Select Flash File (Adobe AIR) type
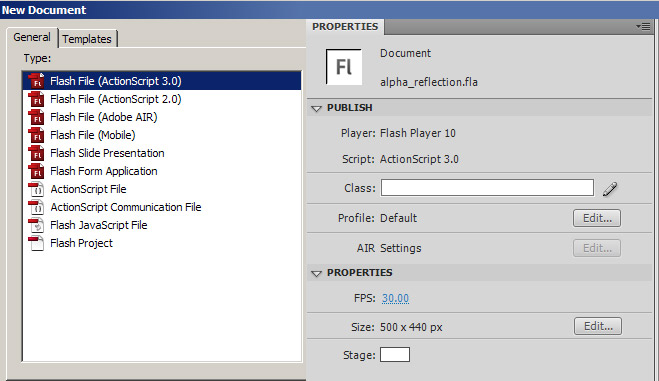The height and width of the screenshot is (381, 659). [162, 117]
